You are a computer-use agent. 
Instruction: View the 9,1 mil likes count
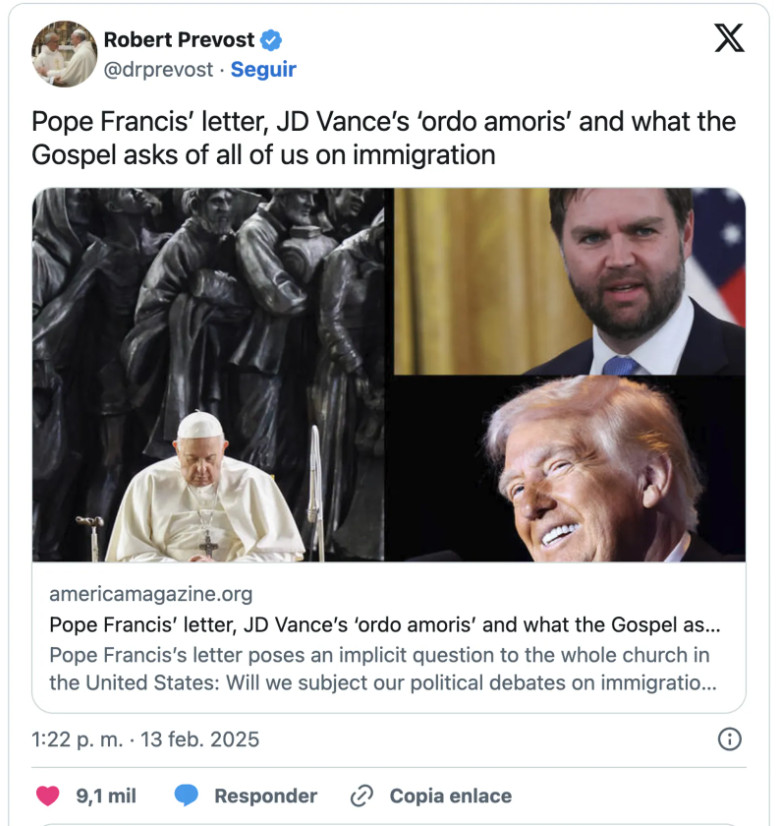(x=106, y=795)
